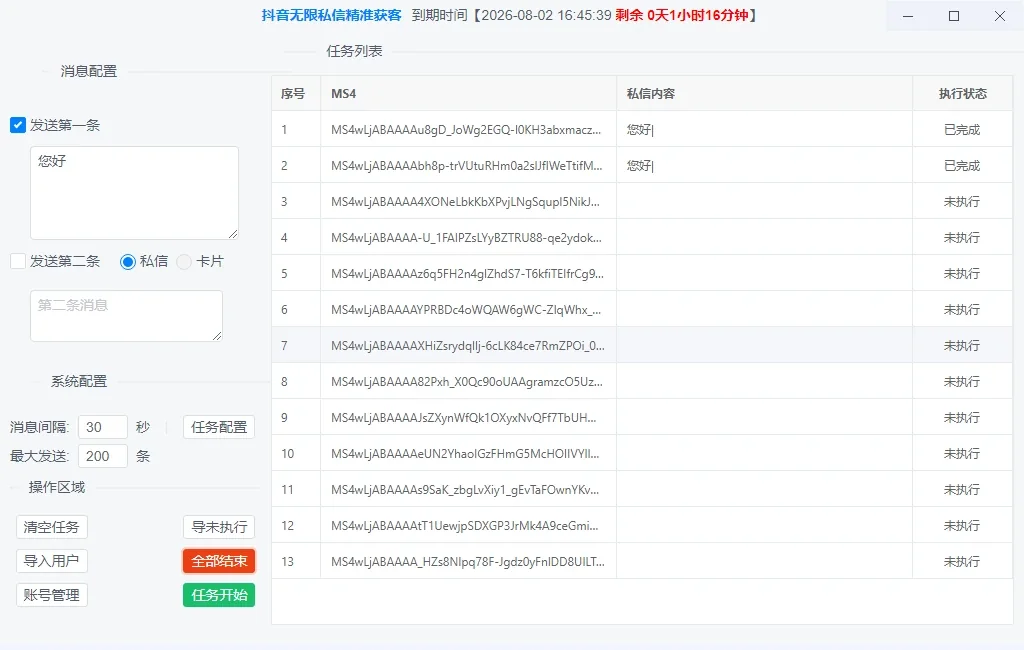Screen dimensions: 1024x650
Task: Click the 执行状态 column header
Action: point(963,93)
